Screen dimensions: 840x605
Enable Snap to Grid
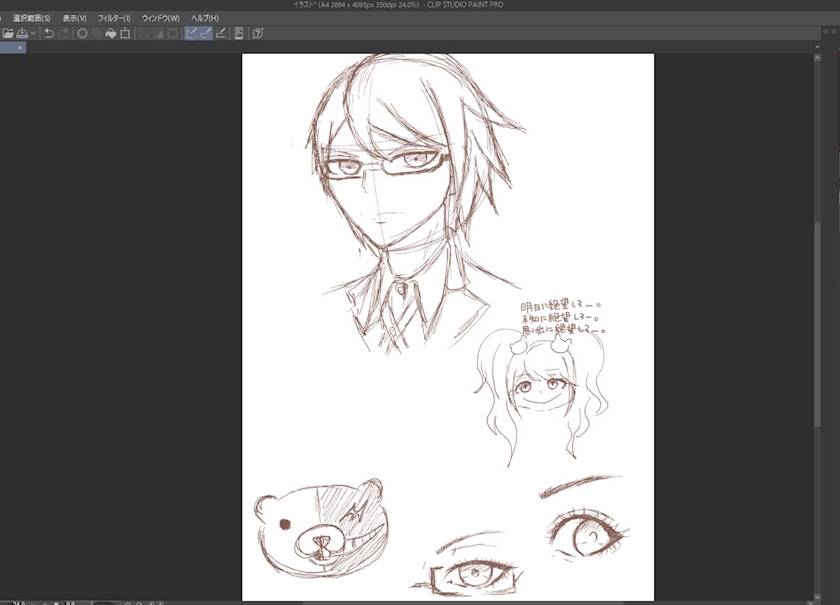[x=221, y=33]
